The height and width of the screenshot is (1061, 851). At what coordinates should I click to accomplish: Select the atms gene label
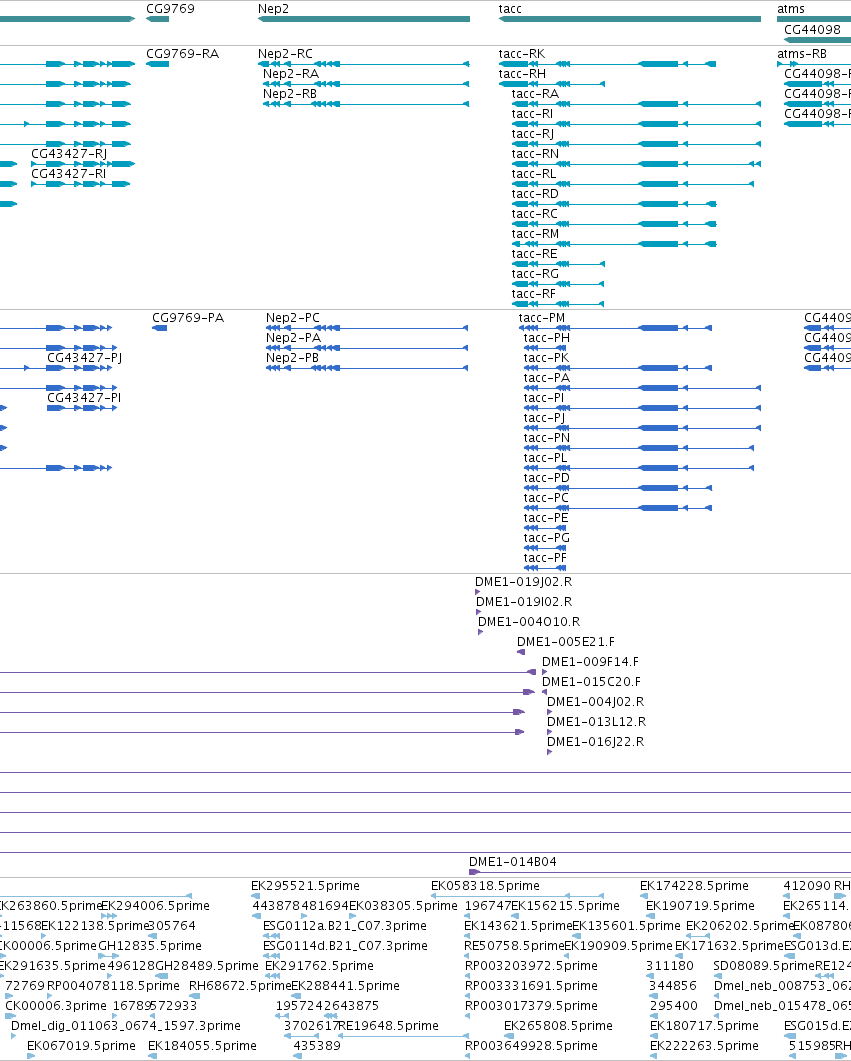click(790, 9)
